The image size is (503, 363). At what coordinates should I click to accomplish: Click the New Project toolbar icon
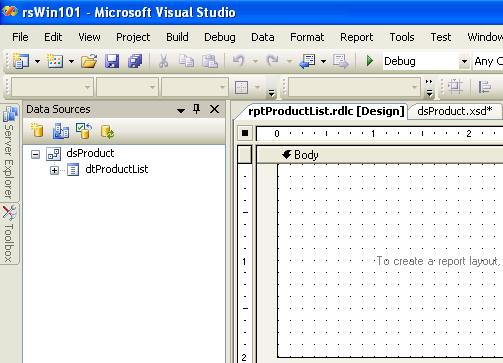pyautogui.click(x=21, y=61)
